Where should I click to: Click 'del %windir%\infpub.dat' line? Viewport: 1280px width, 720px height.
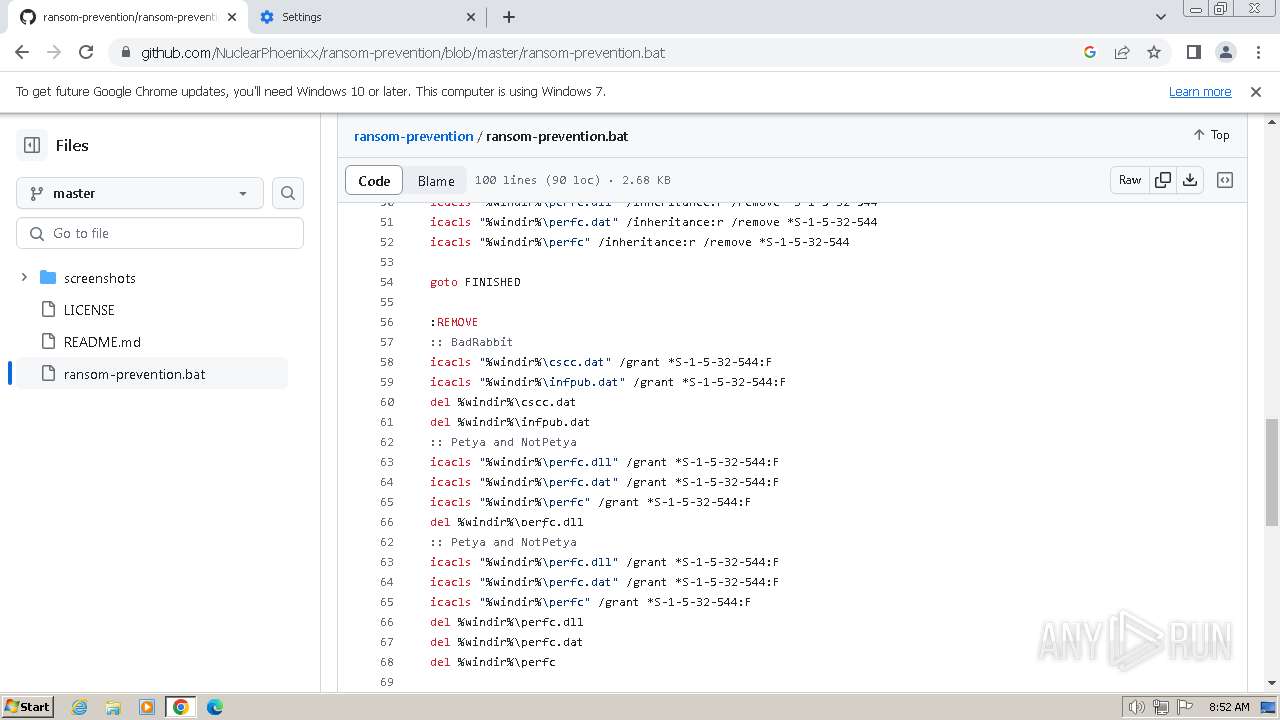(x=510, y=422)
